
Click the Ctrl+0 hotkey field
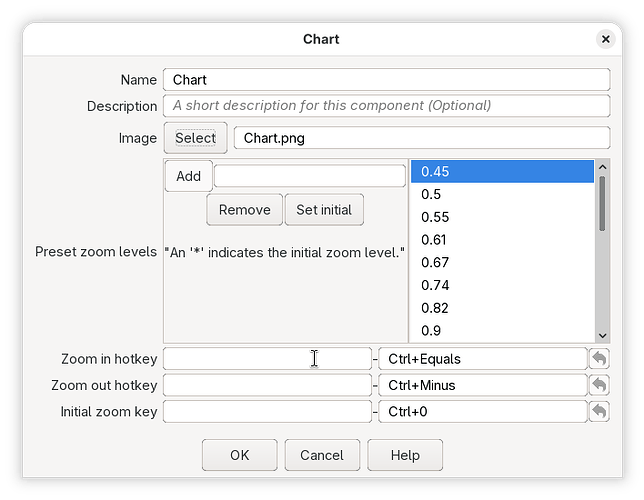coord(483,411)
